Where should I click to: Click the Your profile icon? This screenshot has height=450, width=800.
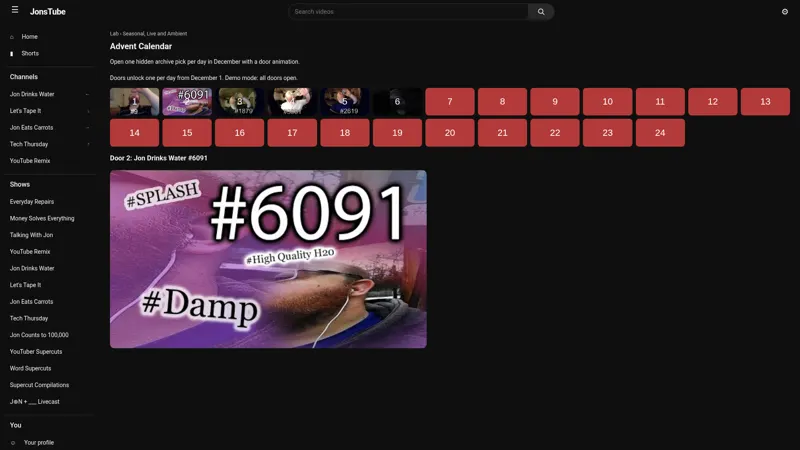13,443
